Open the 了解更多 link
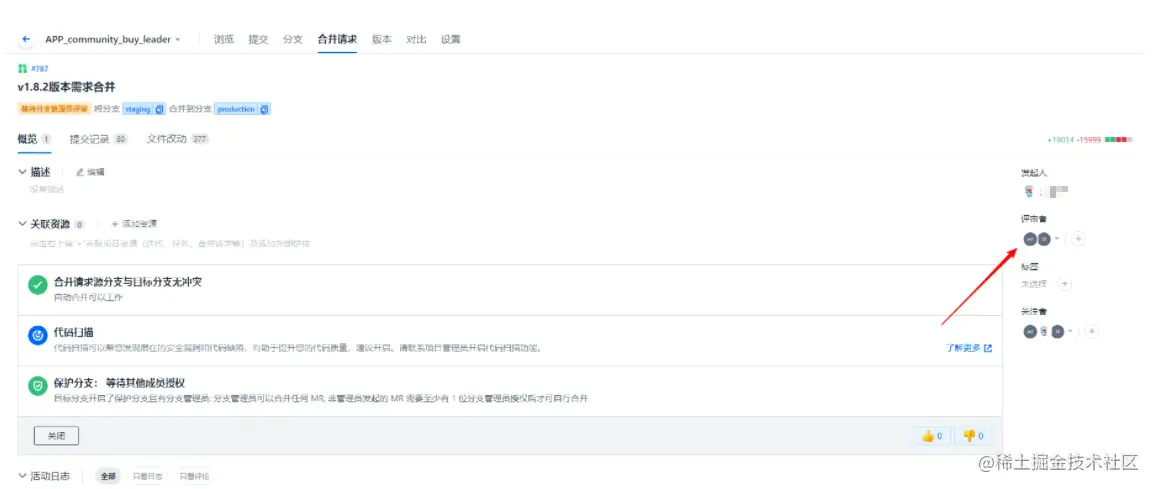The width and height of the screenshot is (1155, 489). (x=963, y=348)
